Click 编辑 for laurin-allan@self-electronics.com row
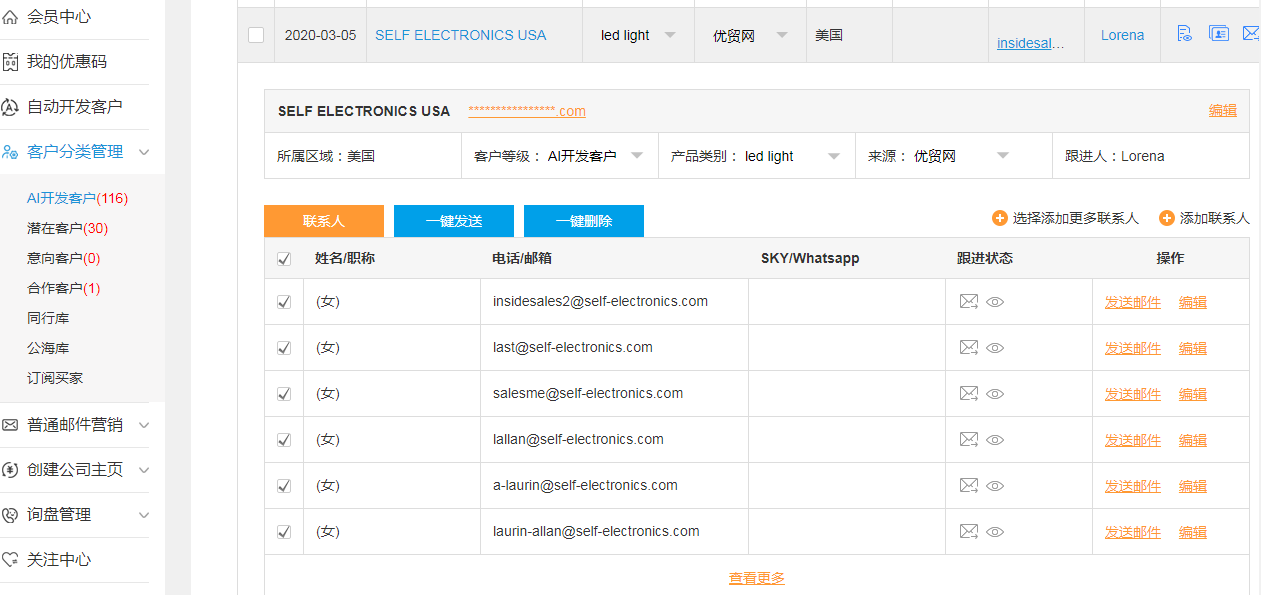The height and width of the screenshot is (595, 1261). pyautogui.click(x=1193, y=532)
